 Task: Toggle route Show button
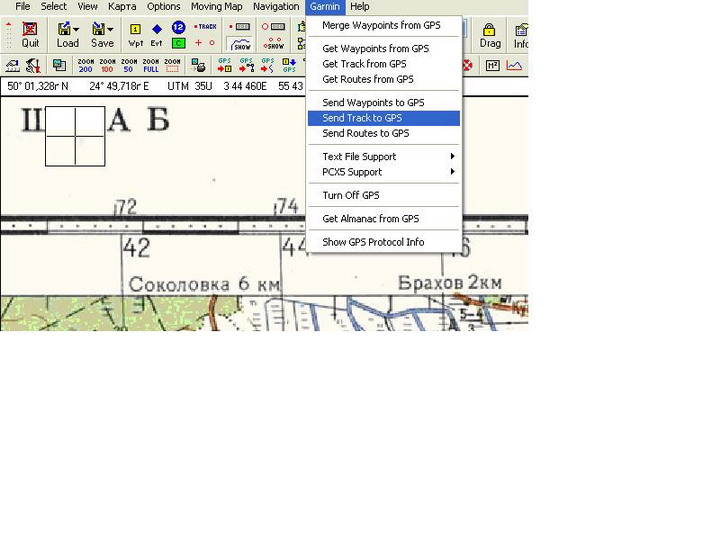point(272,44)
